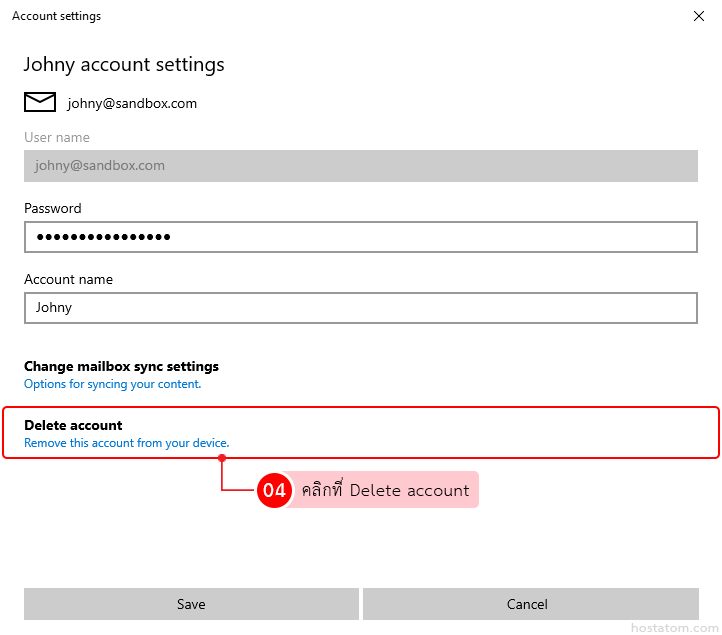Click the Account name field containing Johny
722x635 pixels.
360,308
